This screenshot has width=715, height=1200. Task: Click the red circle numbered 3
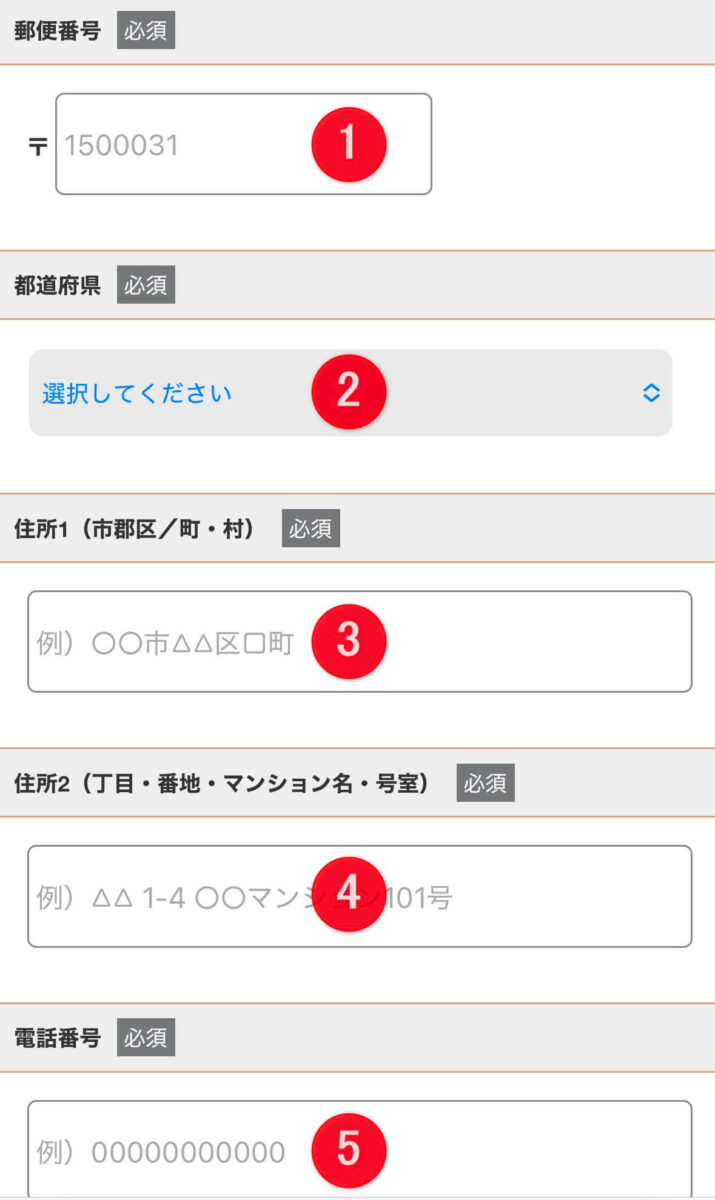(x=347, y=640)
